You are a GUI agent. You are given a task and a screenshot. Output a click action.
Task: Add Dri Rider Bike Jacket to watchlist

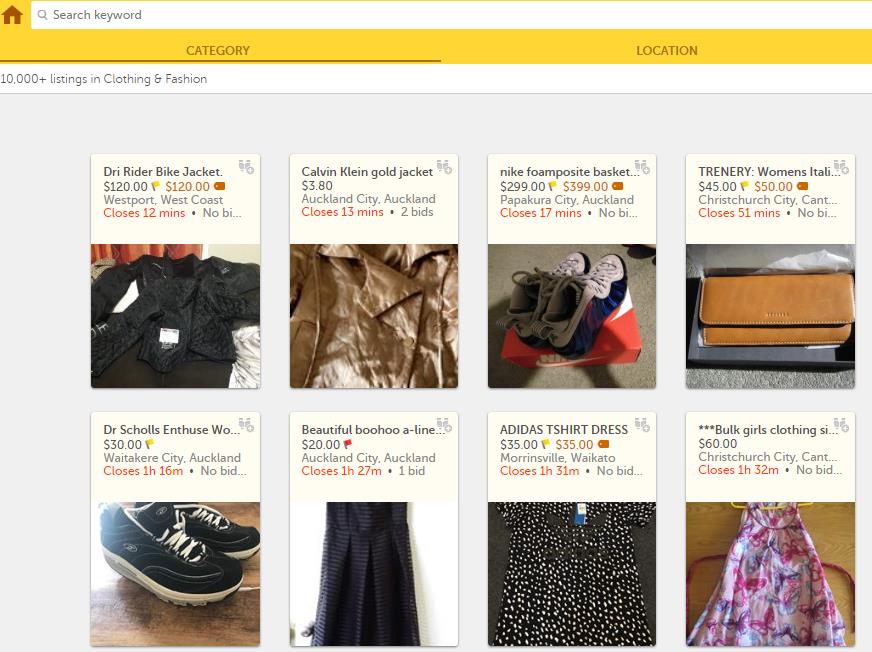pos(246,167)
